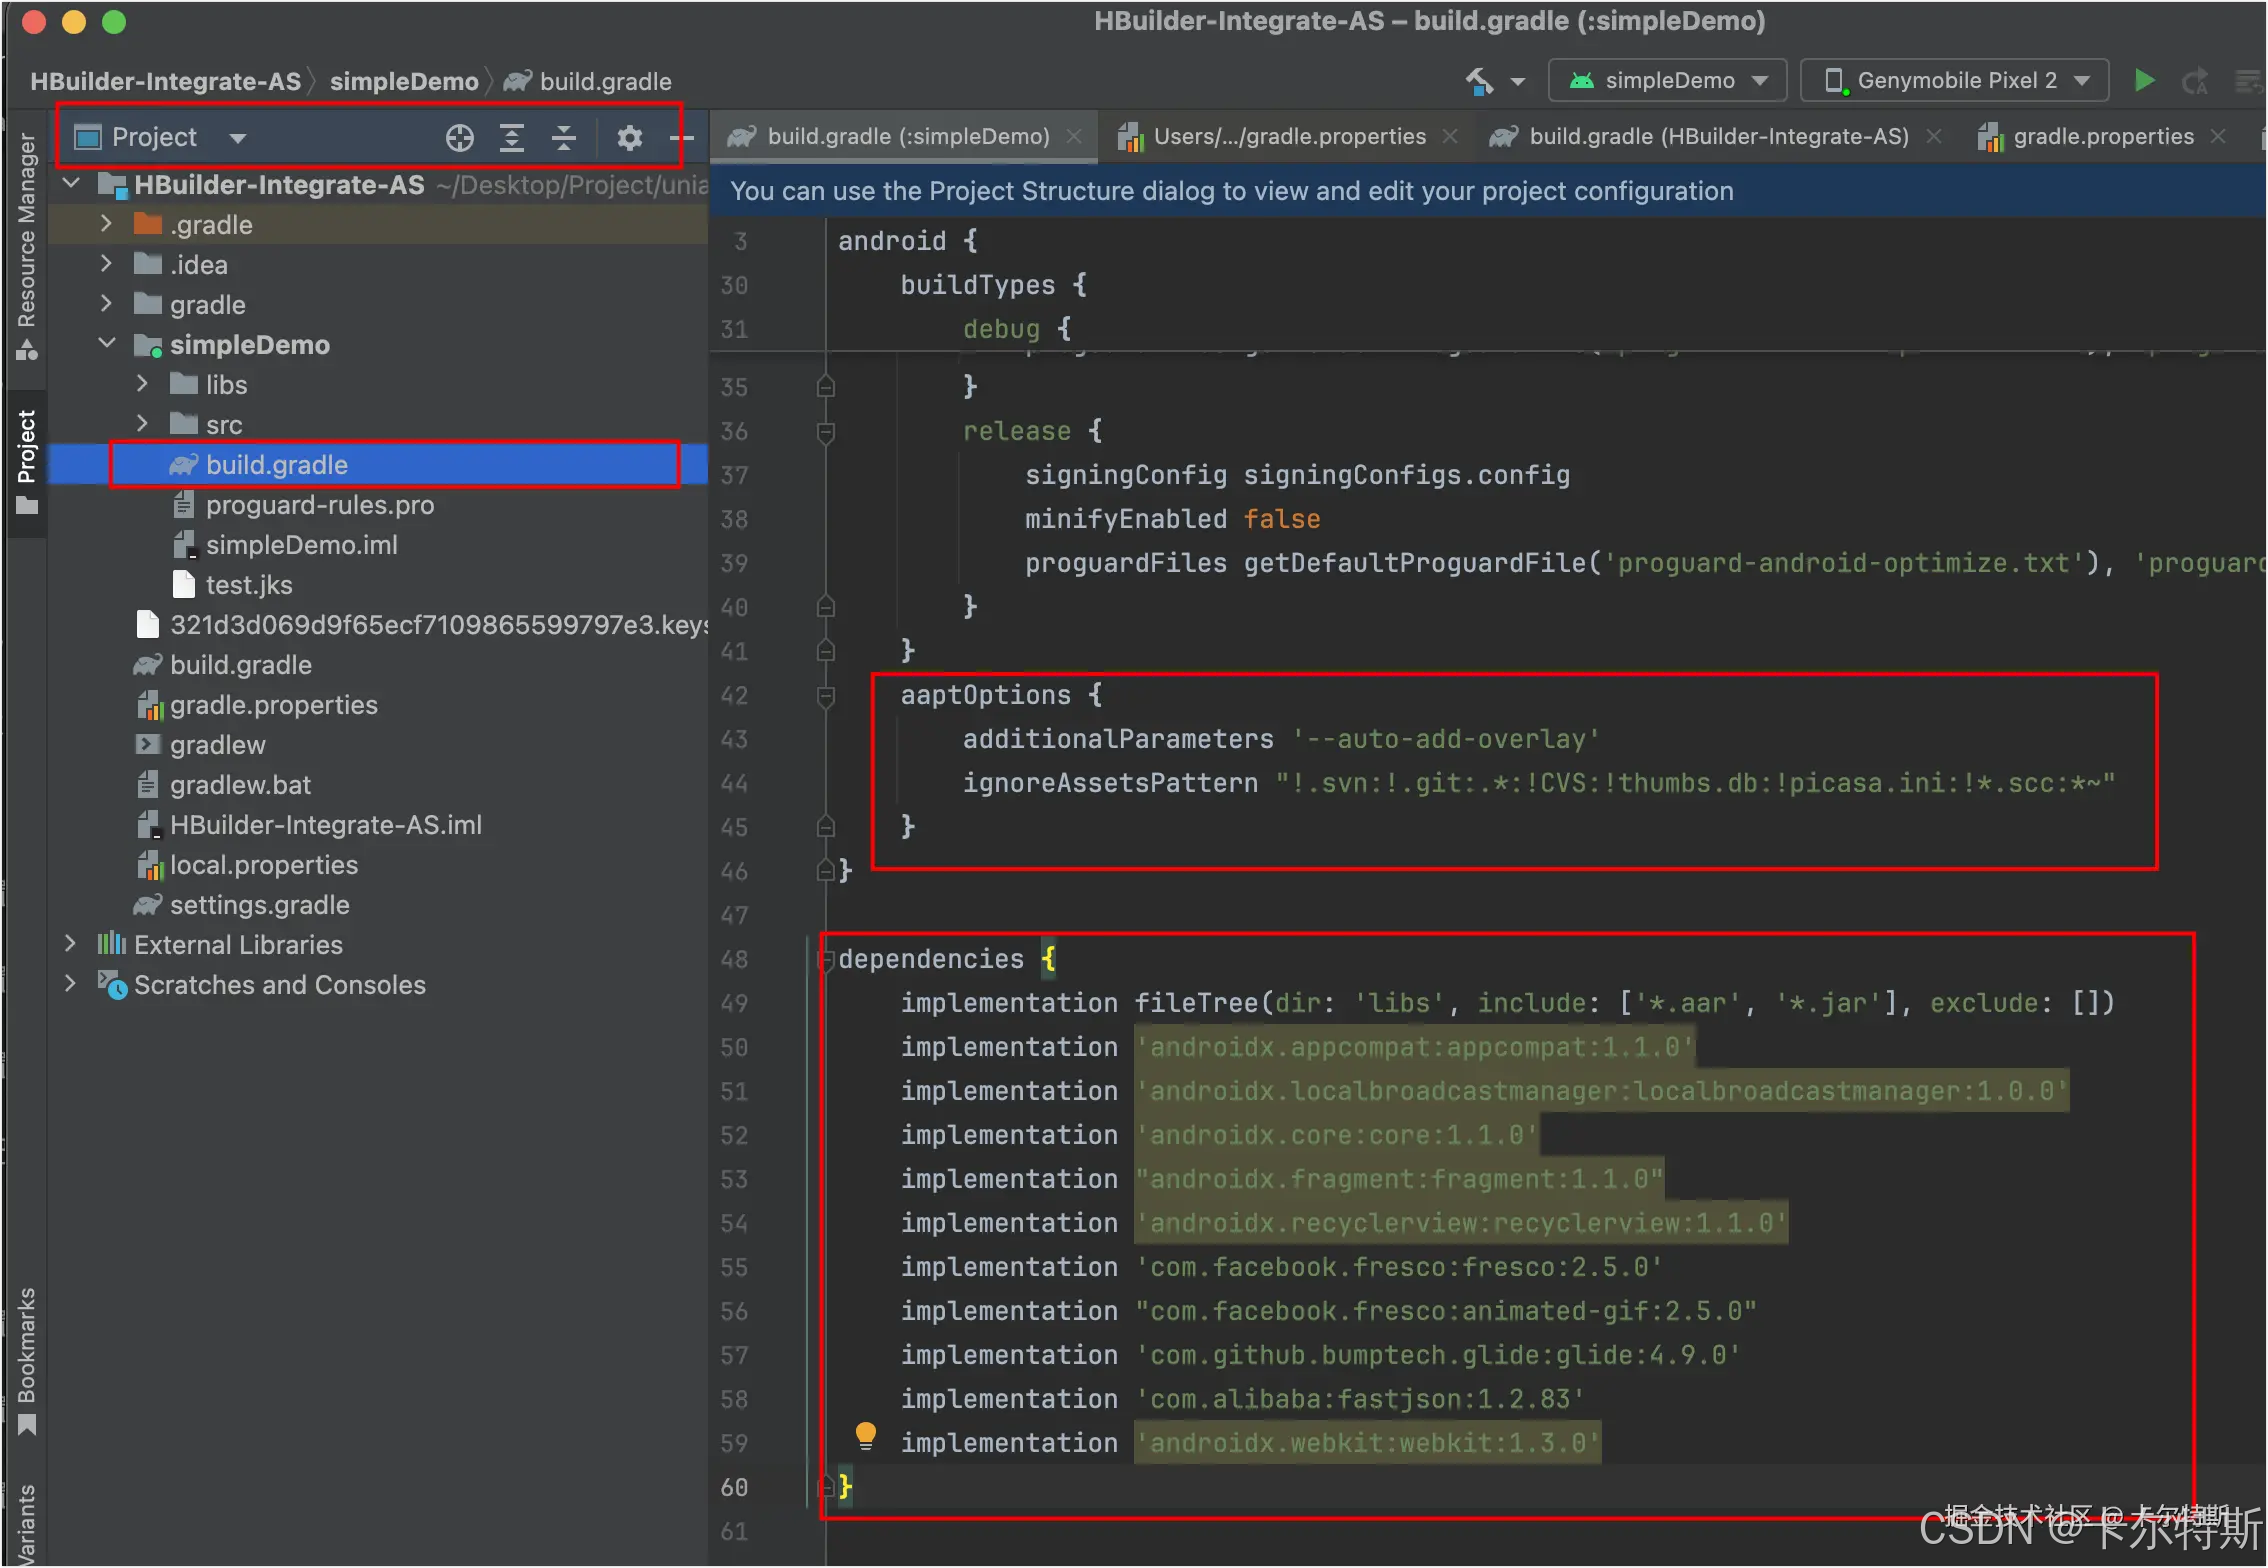
Task: Open Genymobile Pixel 2 device dropdown
Action: (1954, 81)
